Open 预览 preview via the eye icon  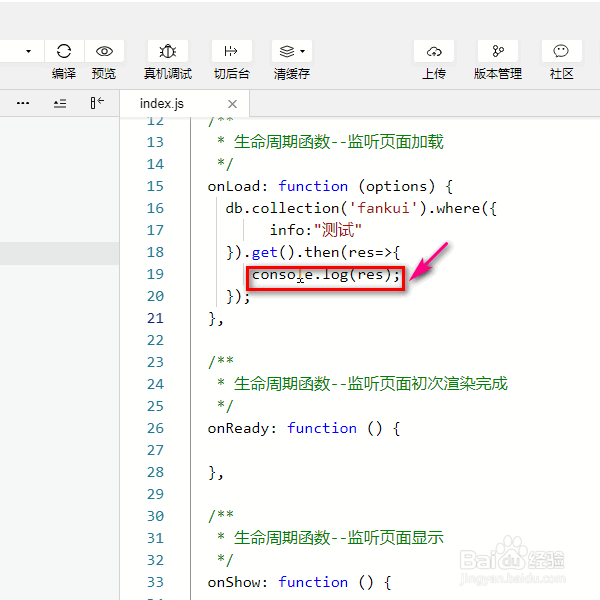pyautogui.click(x=104, y=51)
